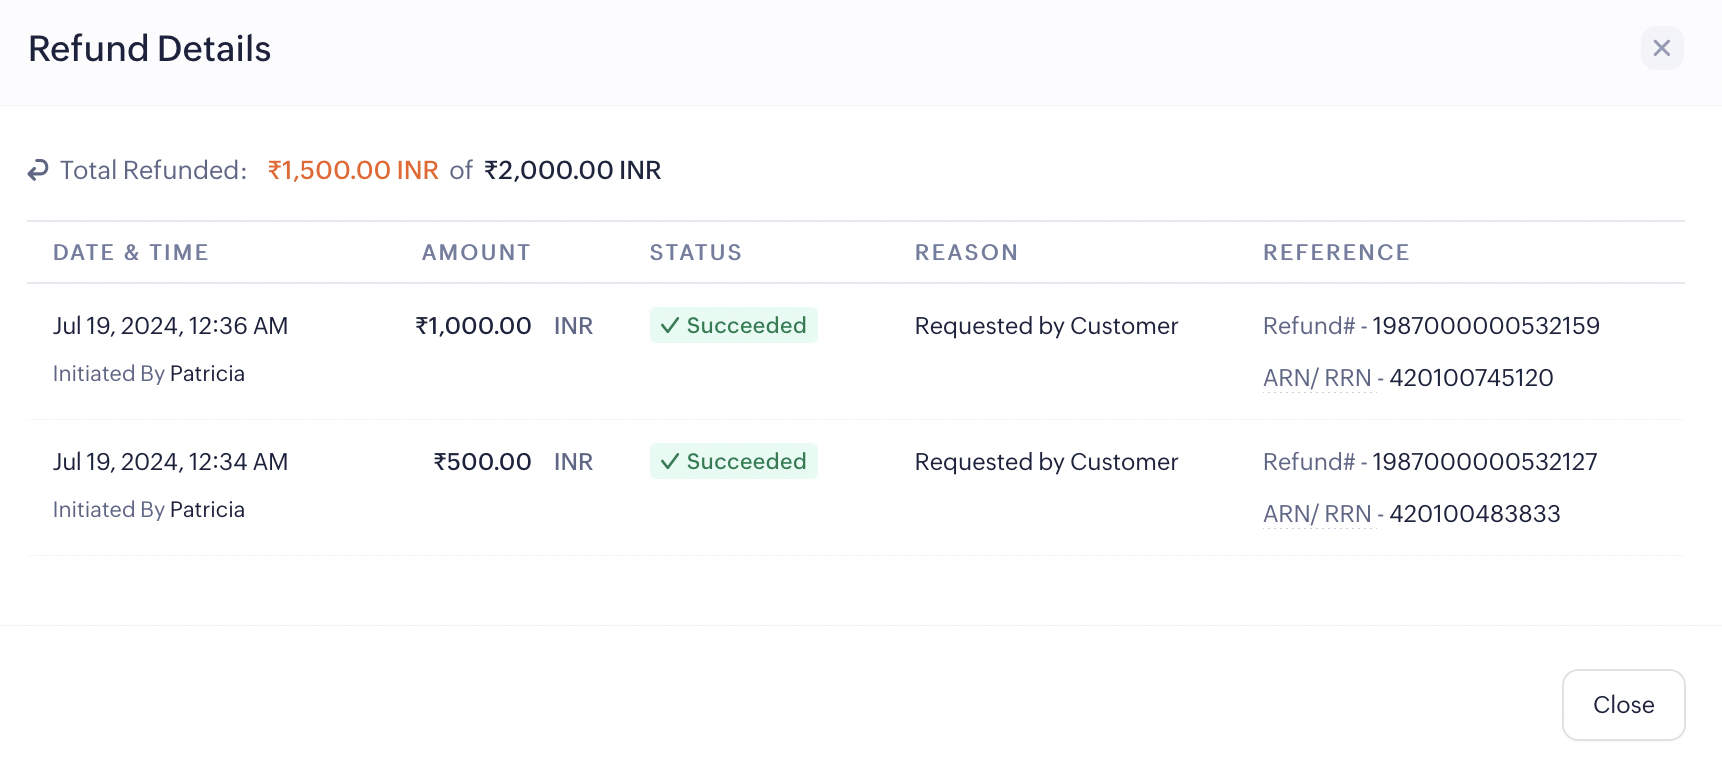Click the Succeeded checkmark for ₹500.00 refund
This screenshot has width=1722, height=766.
pos(670,462)
